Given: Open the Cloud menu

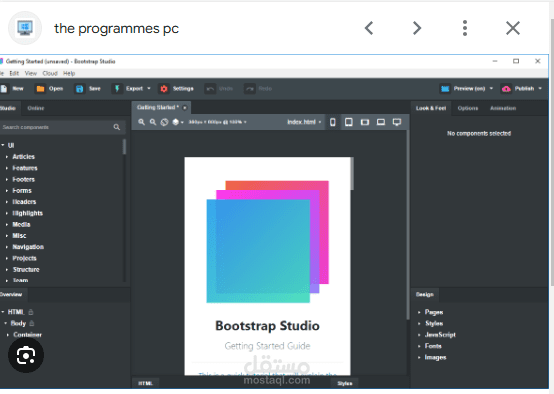Looking at the screenshot, I should point(50,73).
